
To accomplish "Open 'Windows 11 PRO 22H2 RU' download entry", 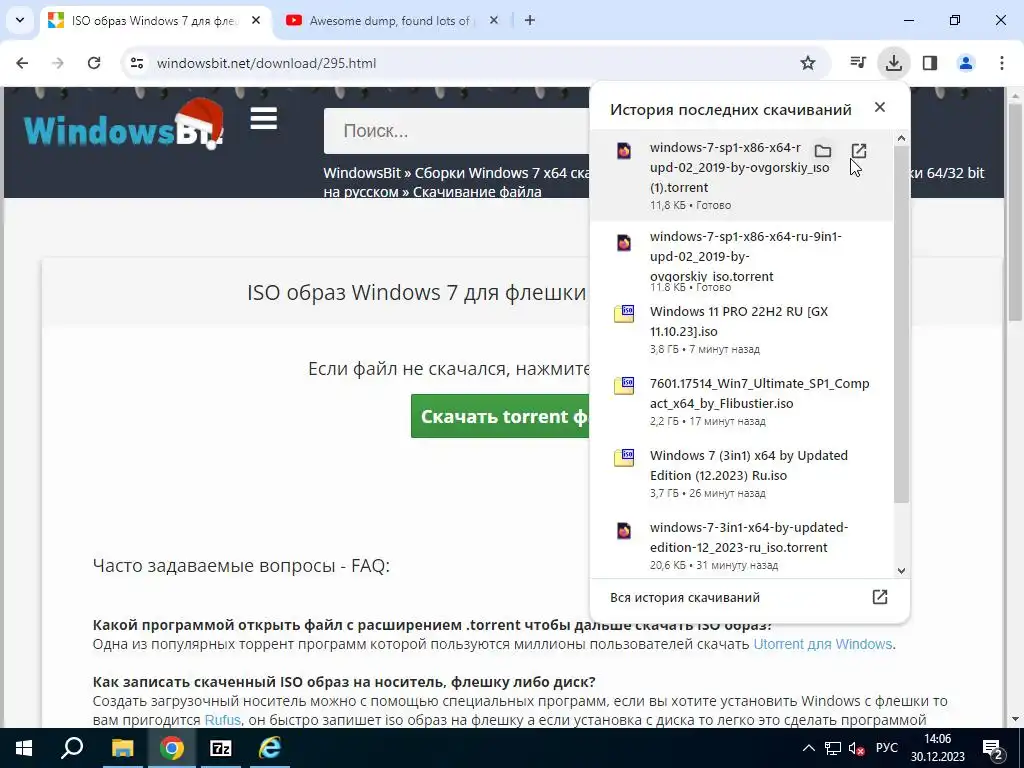I will [x=741, y=328].
